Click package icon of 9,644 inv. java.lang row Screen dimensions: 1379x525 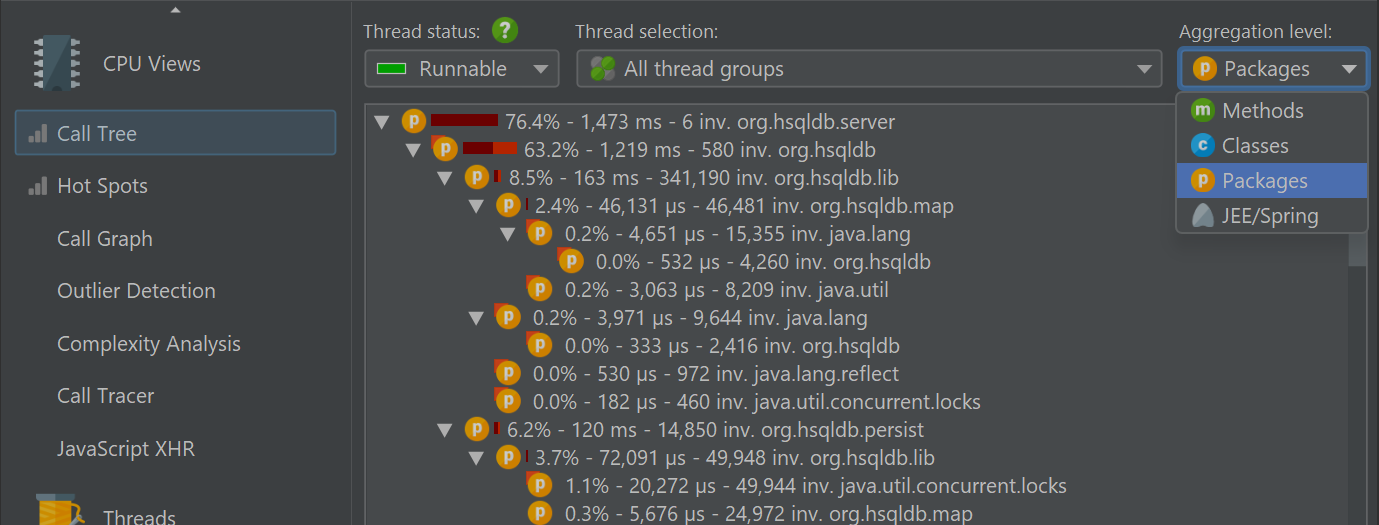pos(508,318)
